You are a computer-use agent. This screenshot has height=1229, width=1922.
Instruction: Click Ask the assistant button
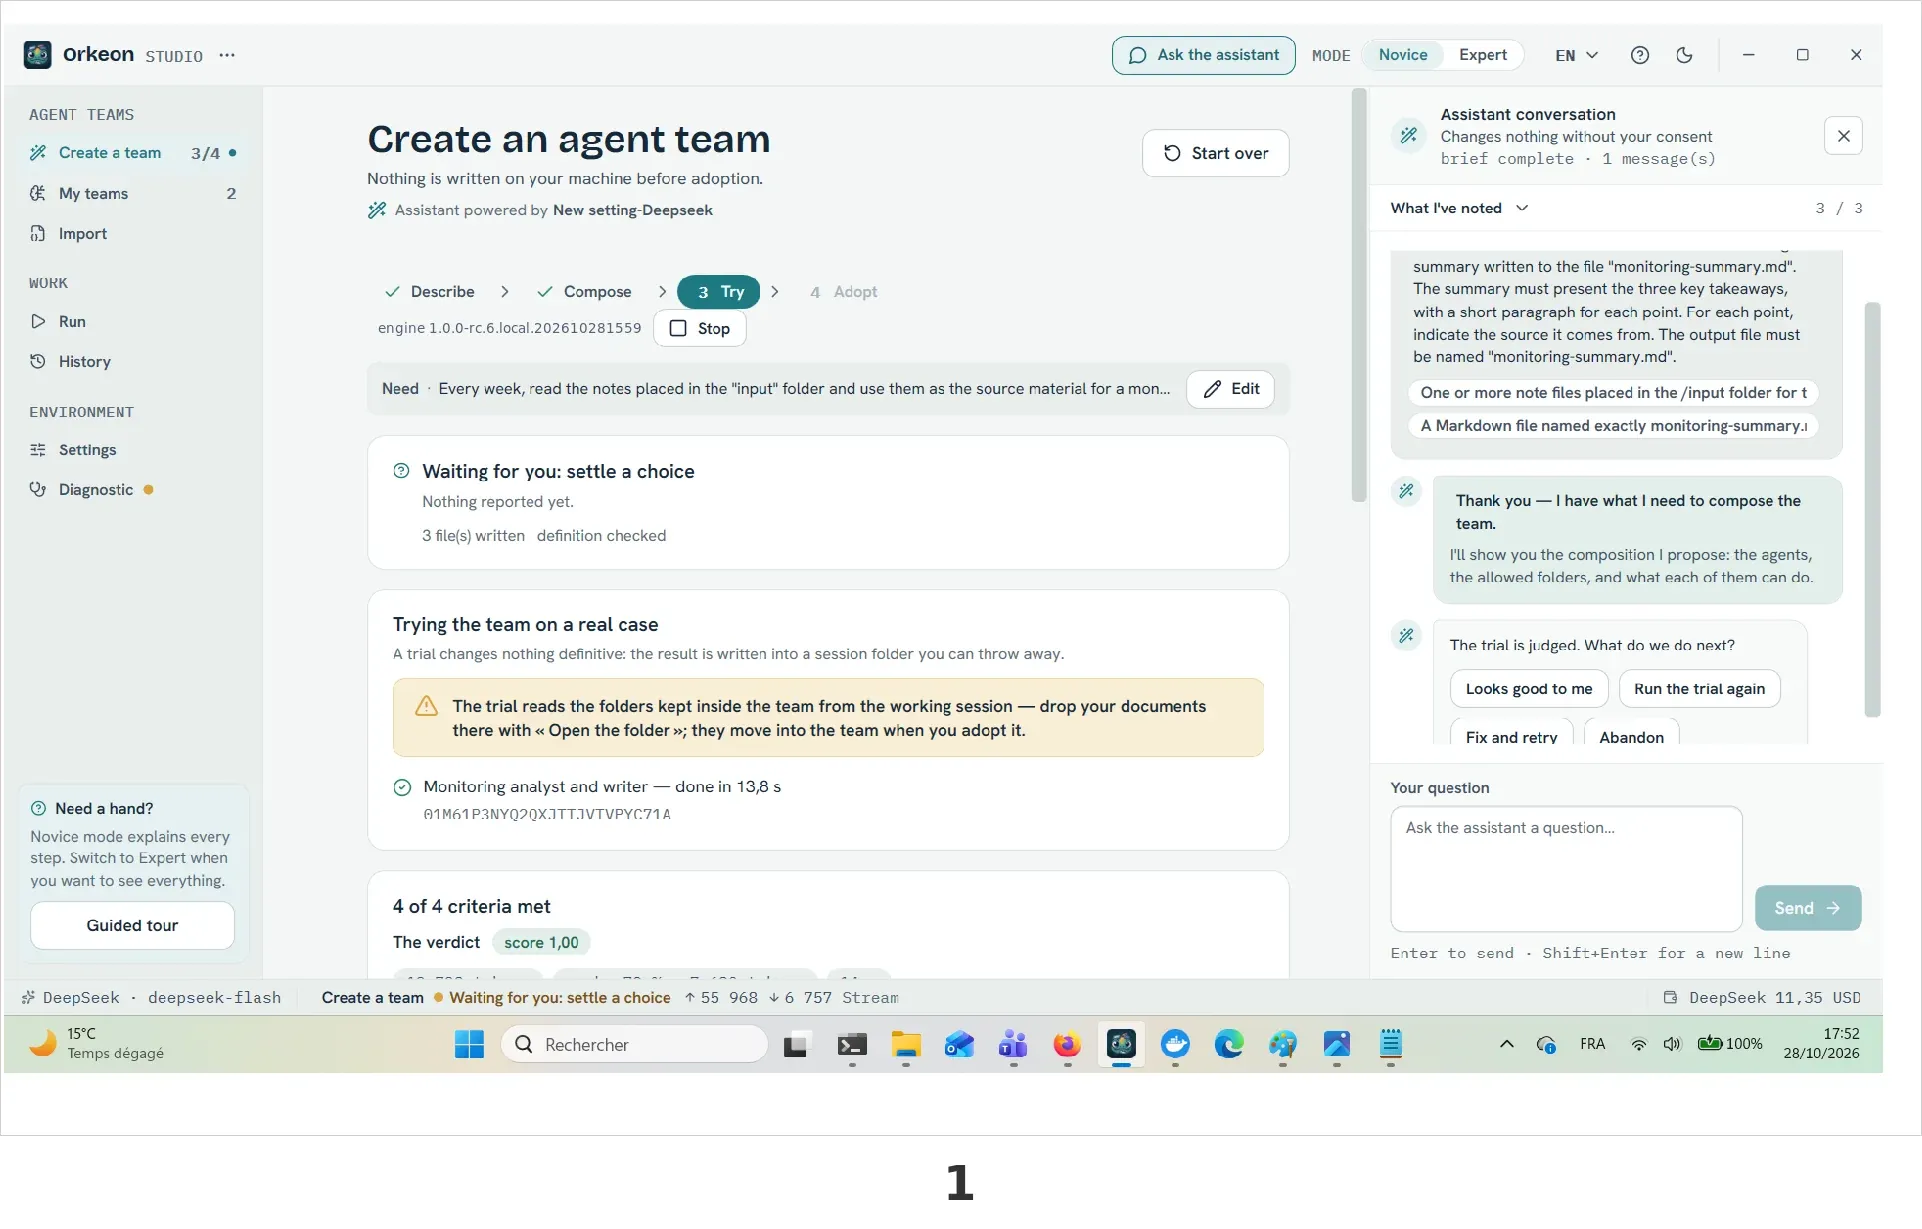(1203, 55)
